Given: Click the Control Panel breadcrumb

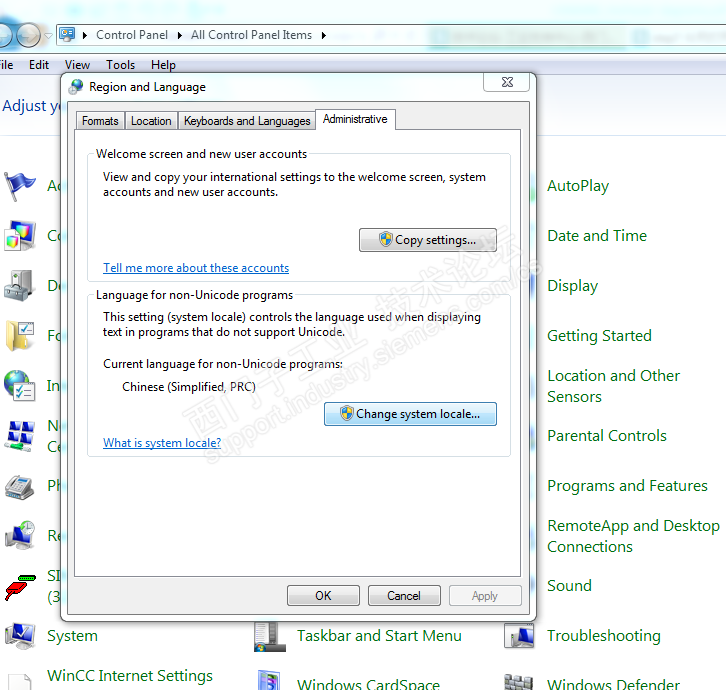Looking at the screenshot, I should point(132,35).
